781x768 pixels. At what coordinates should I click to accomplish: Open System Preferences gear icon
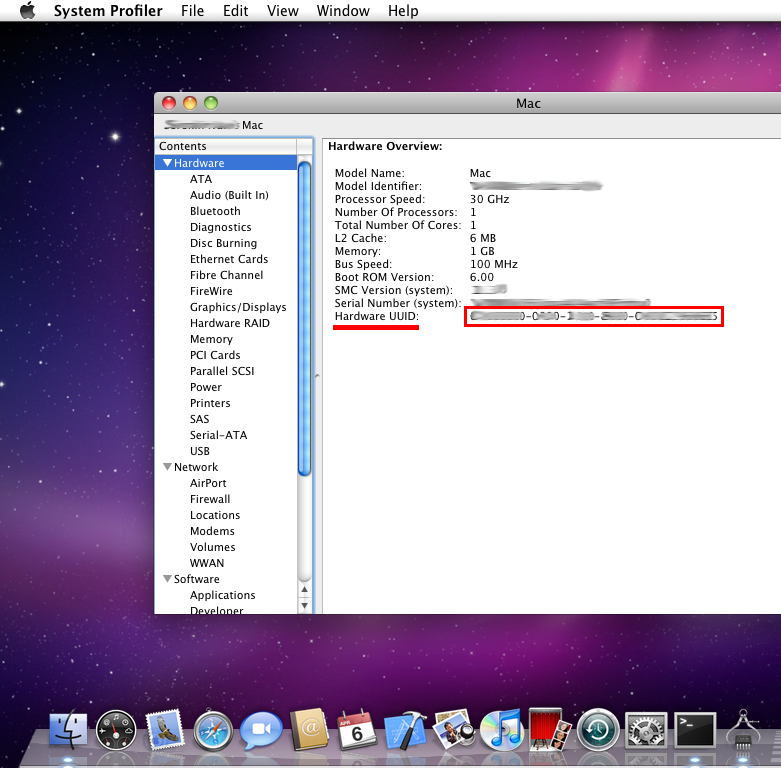click(646, 730)
